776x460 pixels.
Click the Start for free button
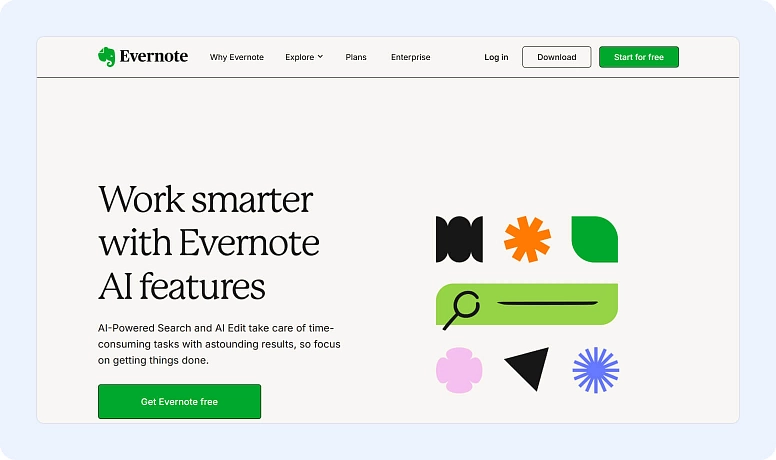click(x=639, y=57)
